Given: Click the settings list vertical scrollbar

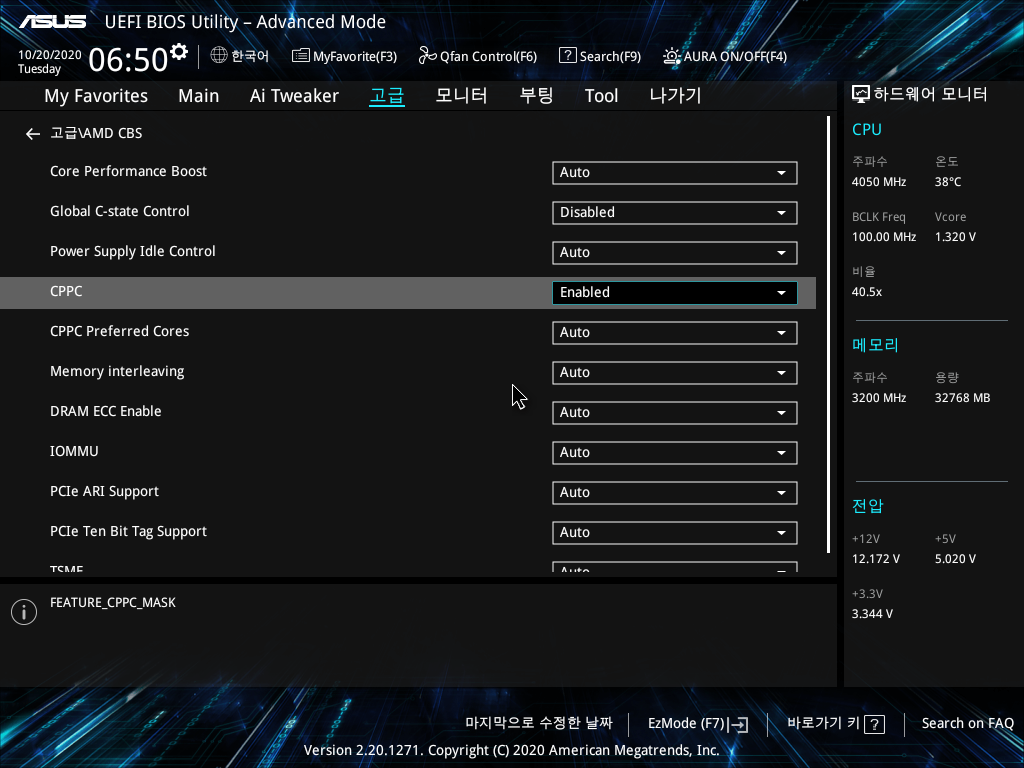Looking at the screenshot, I should 828,335.
